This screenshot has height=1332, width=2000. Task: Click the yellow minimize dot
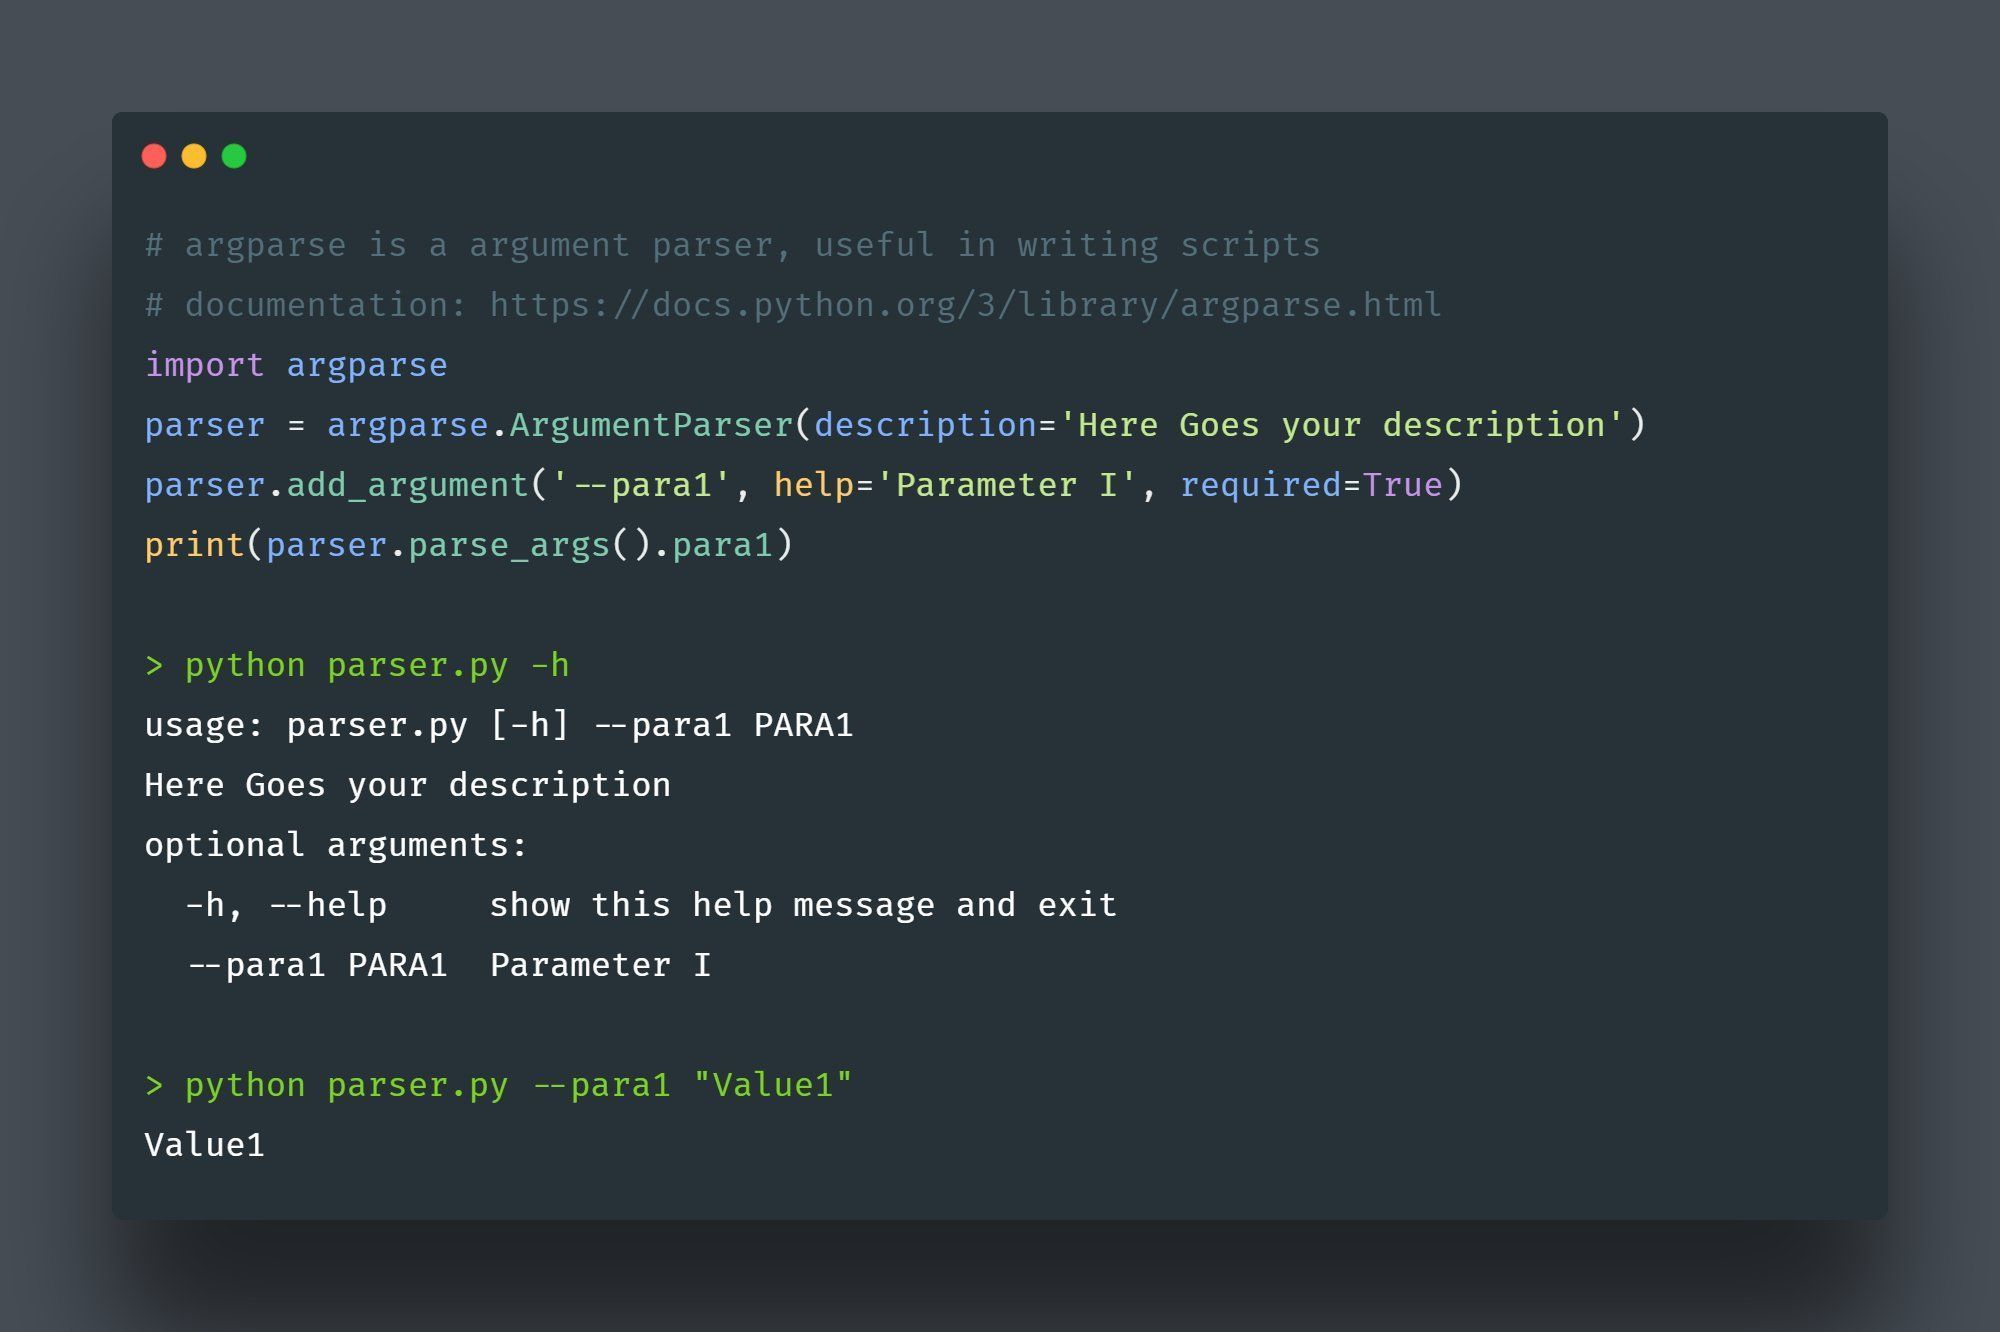point(194,156)
